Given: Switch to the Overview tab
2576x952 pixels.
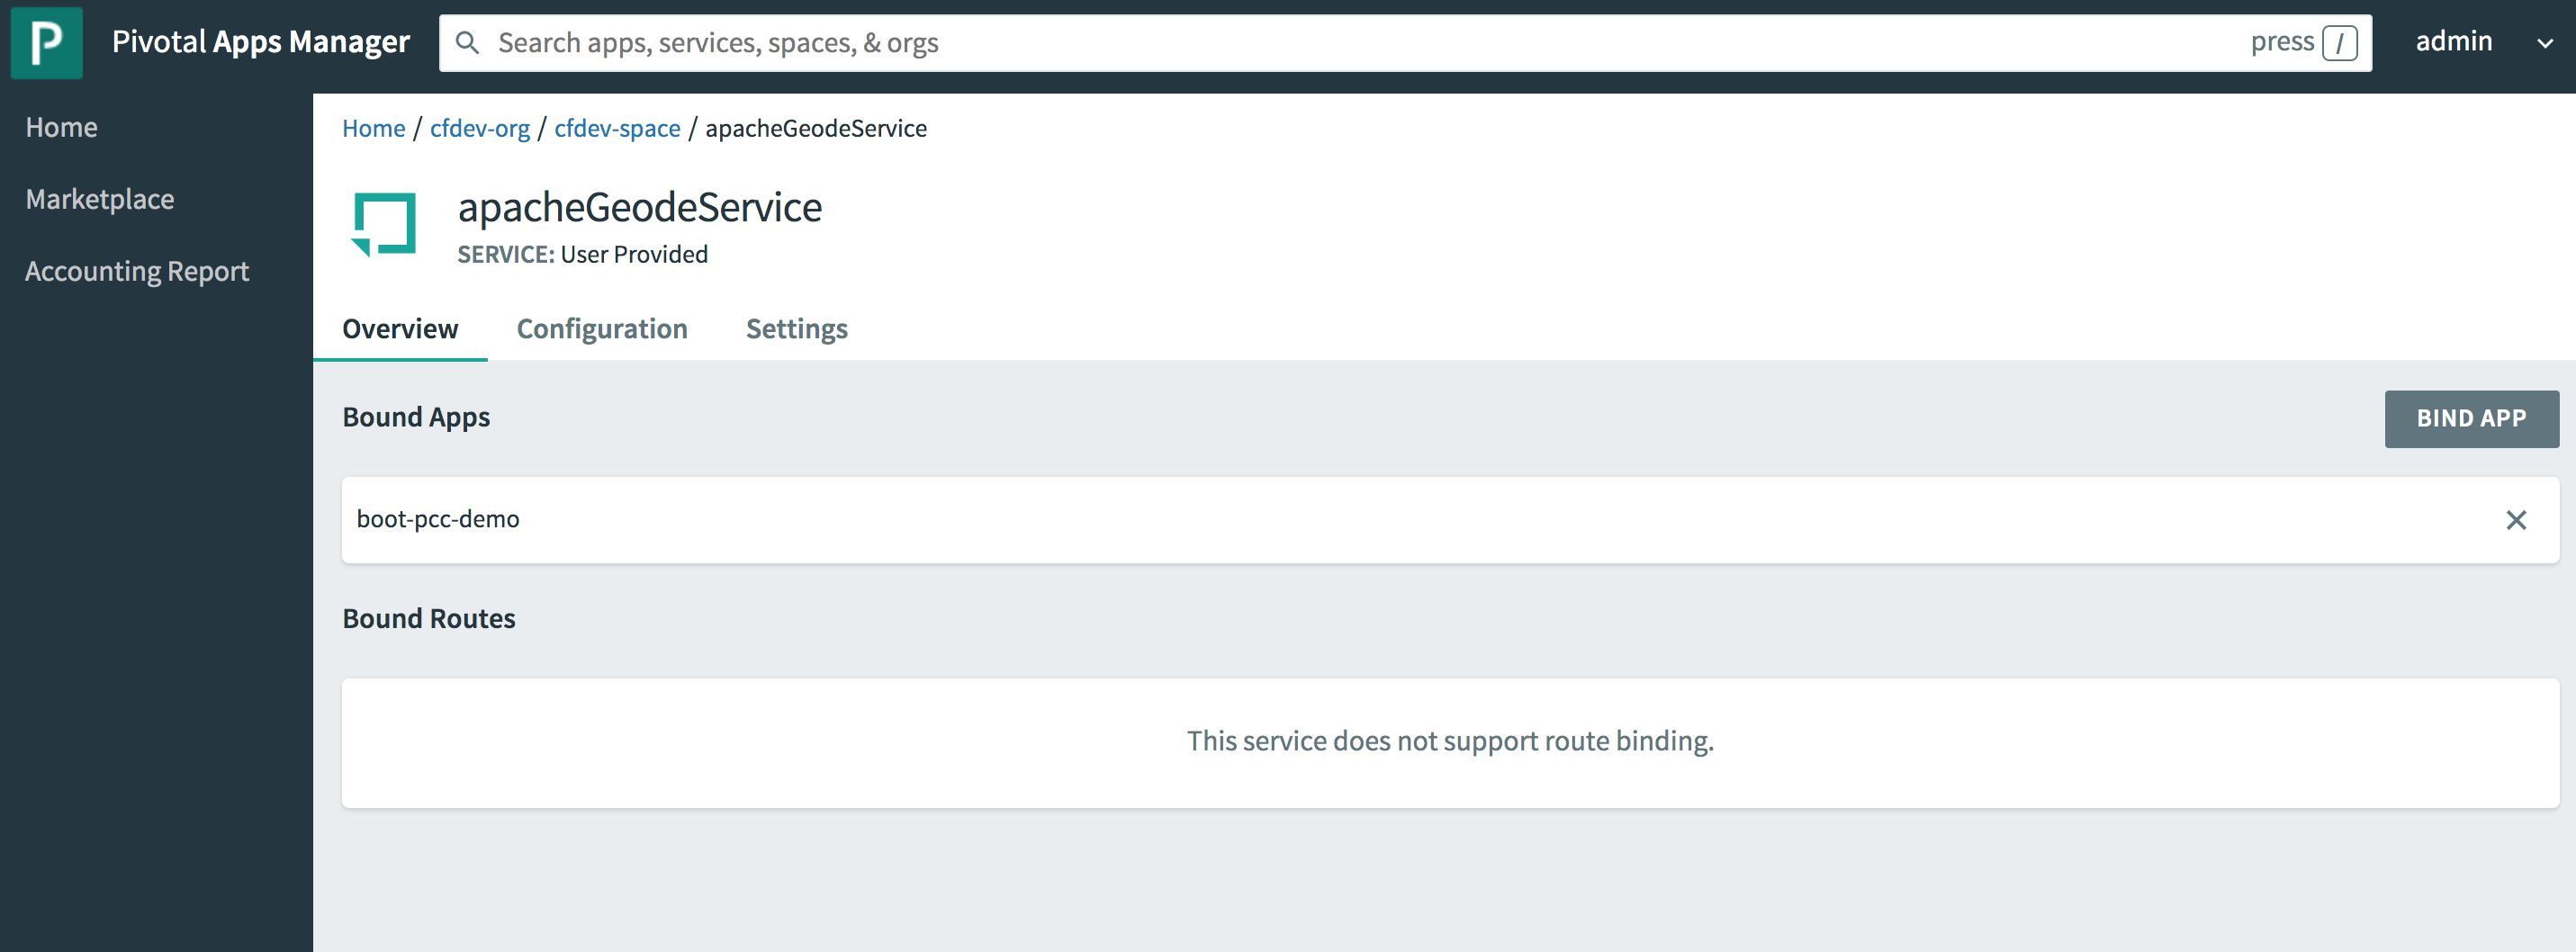Looking at the screenshot, I should [400, 329].
